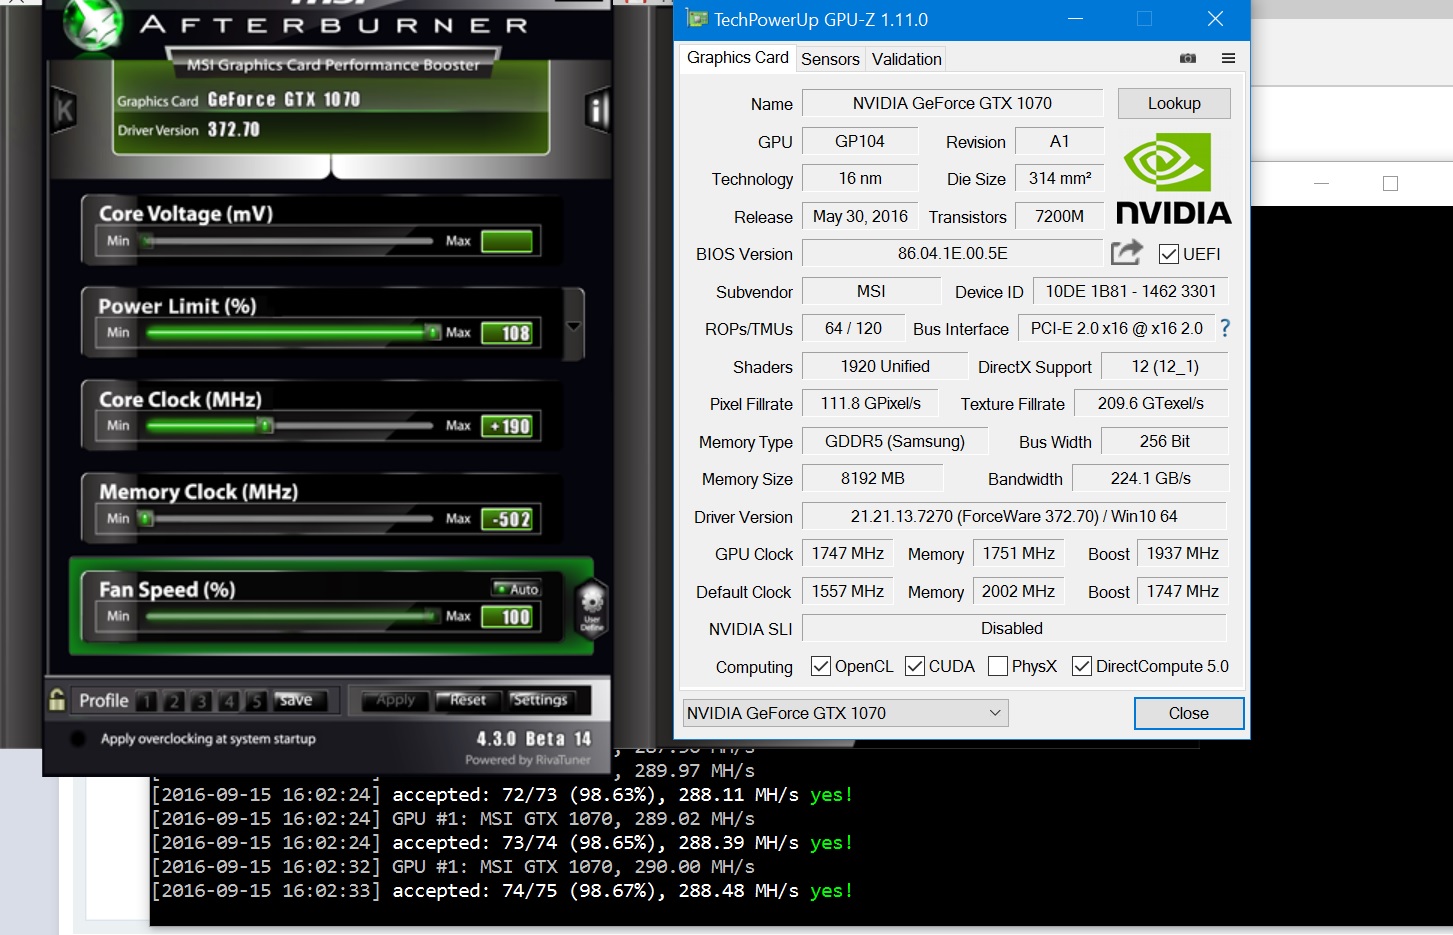The image size is (1453, 935).
Task: Toggle OpenCL checkbox
Action: (821, 666)
